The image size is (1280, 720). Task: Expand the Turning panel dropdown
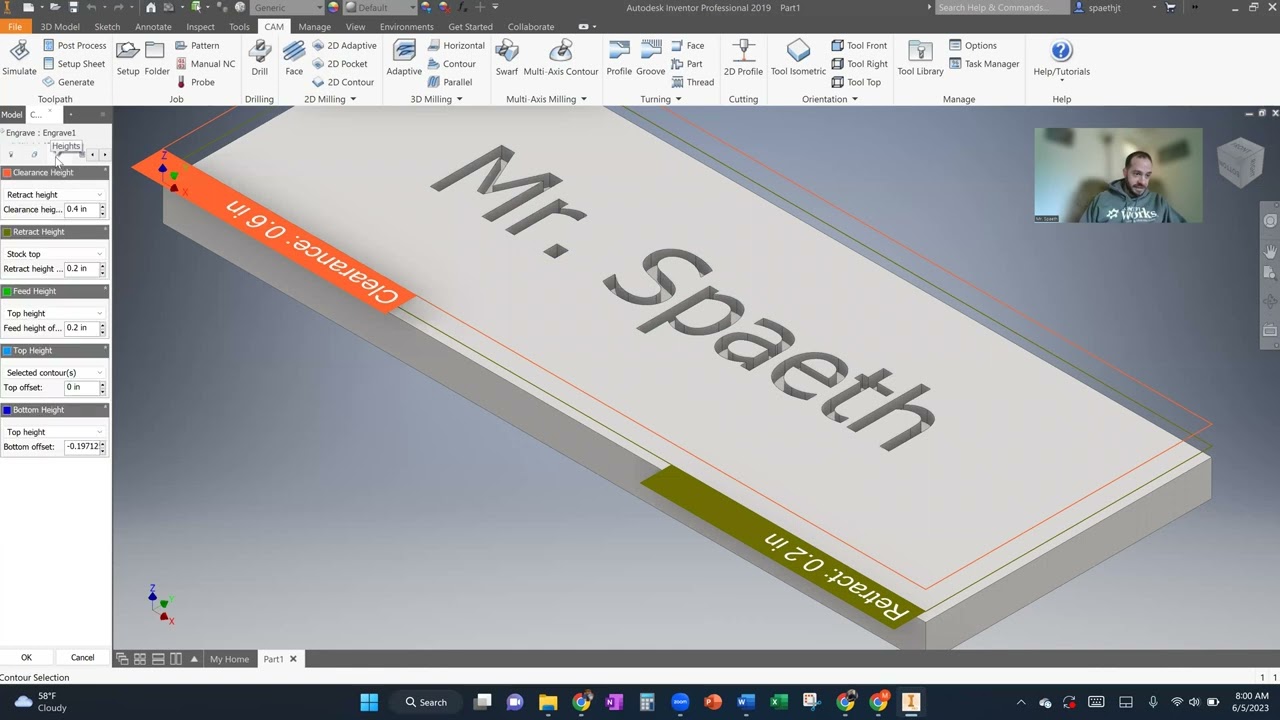tap(678, 99)
